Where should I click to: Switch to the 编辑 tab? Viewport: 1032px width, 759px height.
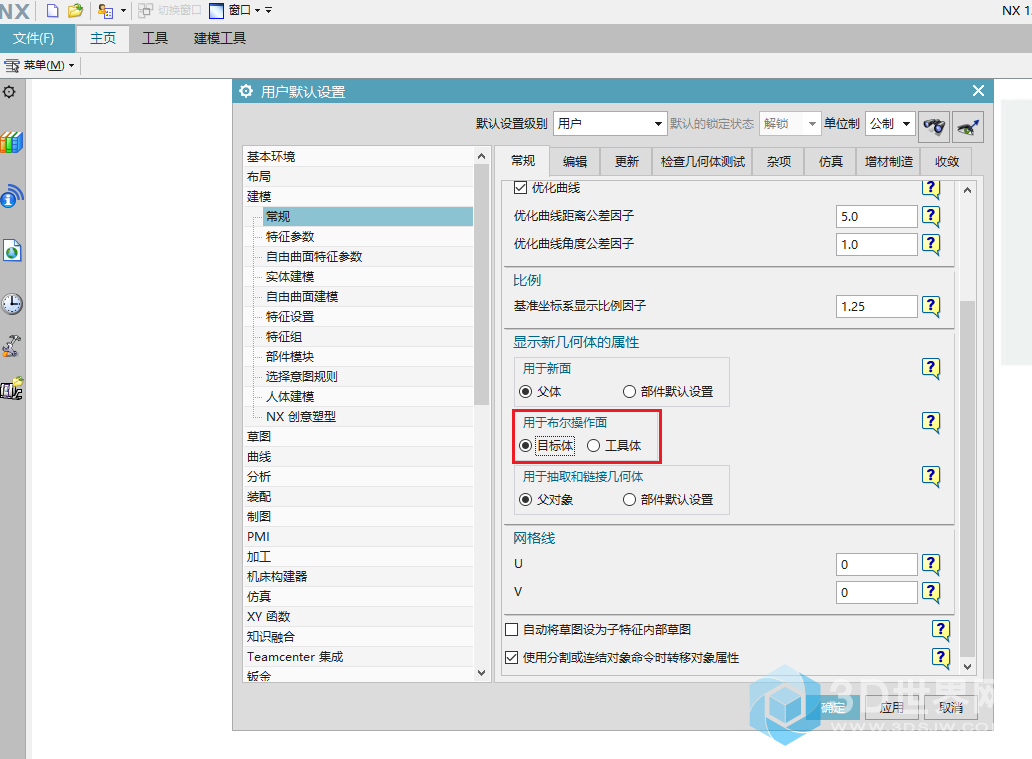tap(575, 162)
